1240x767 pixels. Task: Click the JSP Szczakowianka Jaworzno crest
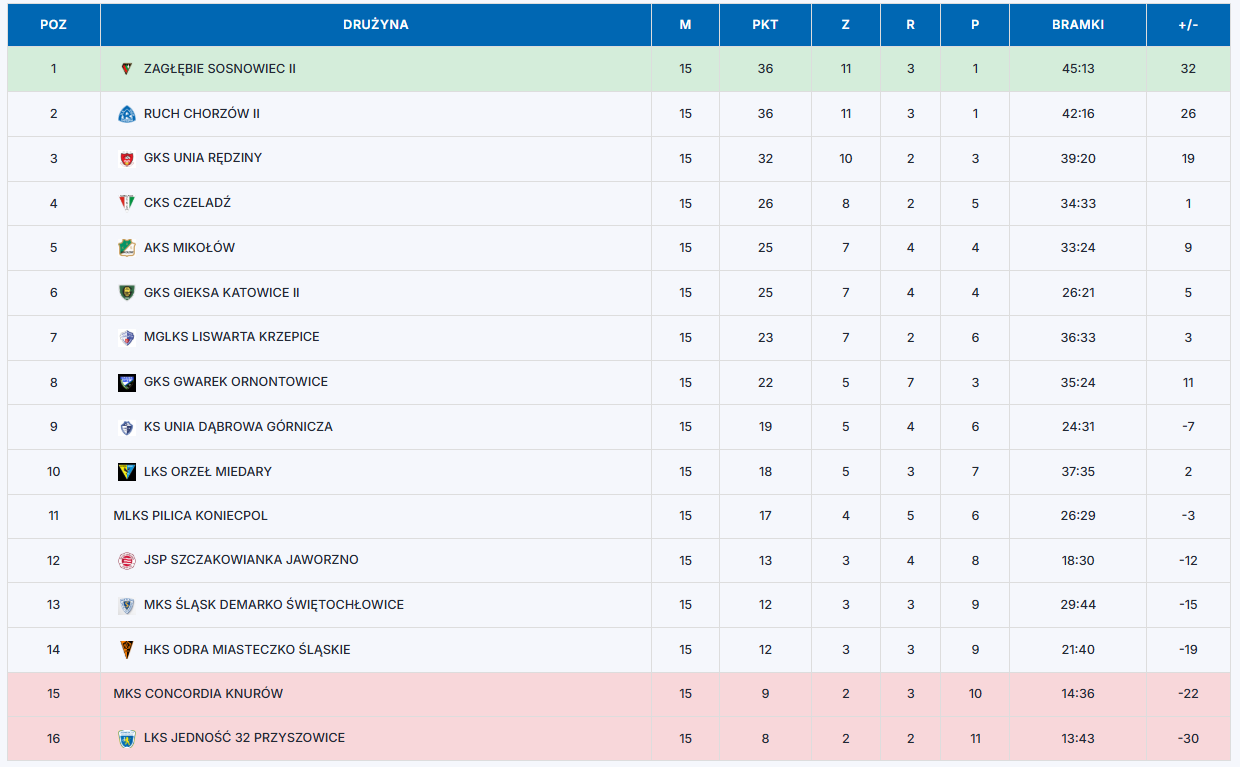pos(126,561)
